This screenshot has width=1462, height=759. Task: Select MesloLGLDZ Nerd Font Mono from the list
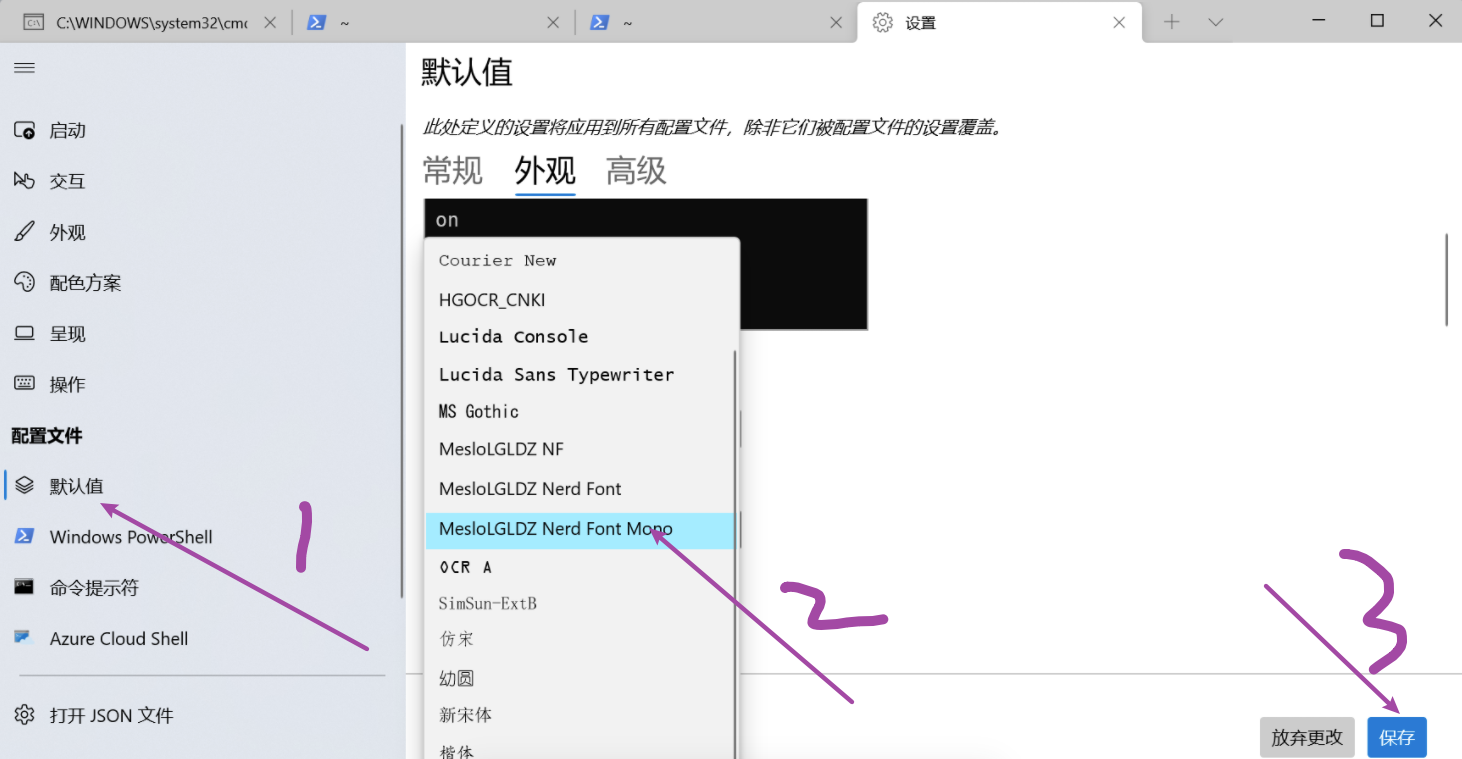(554, 529)
